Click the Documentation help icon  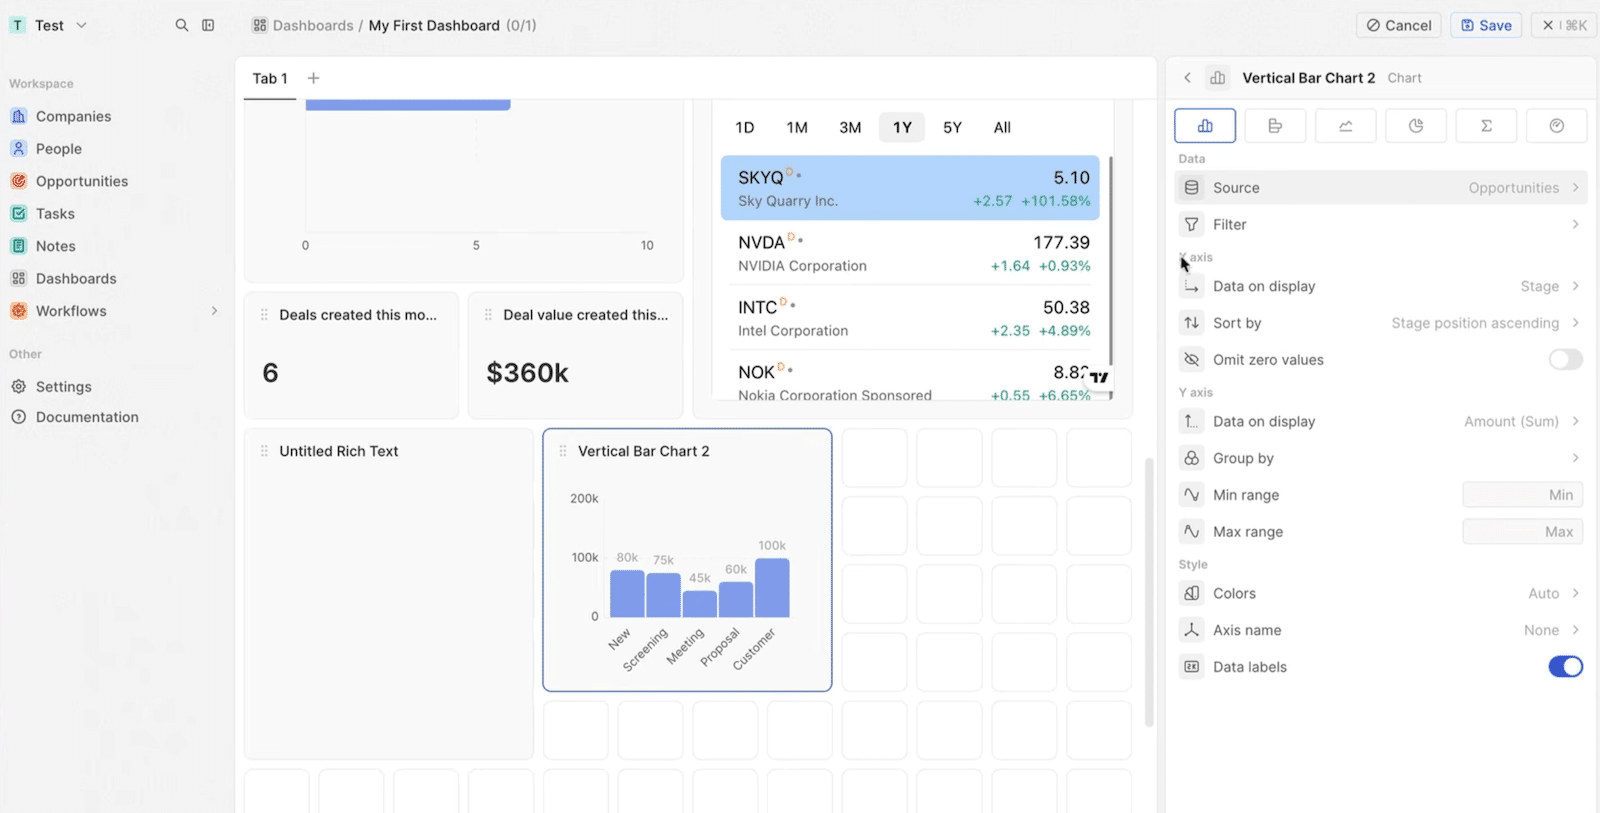(x=18, y=417)
